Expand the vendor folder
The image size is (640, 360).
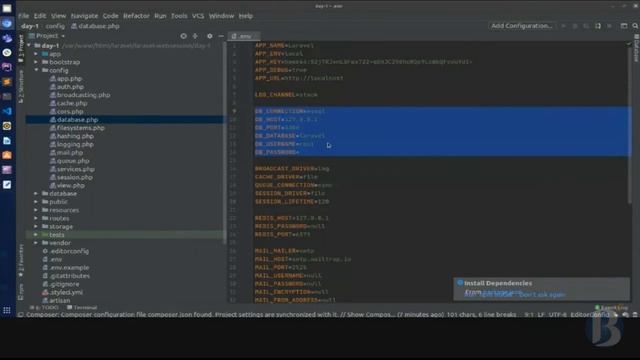36,243
